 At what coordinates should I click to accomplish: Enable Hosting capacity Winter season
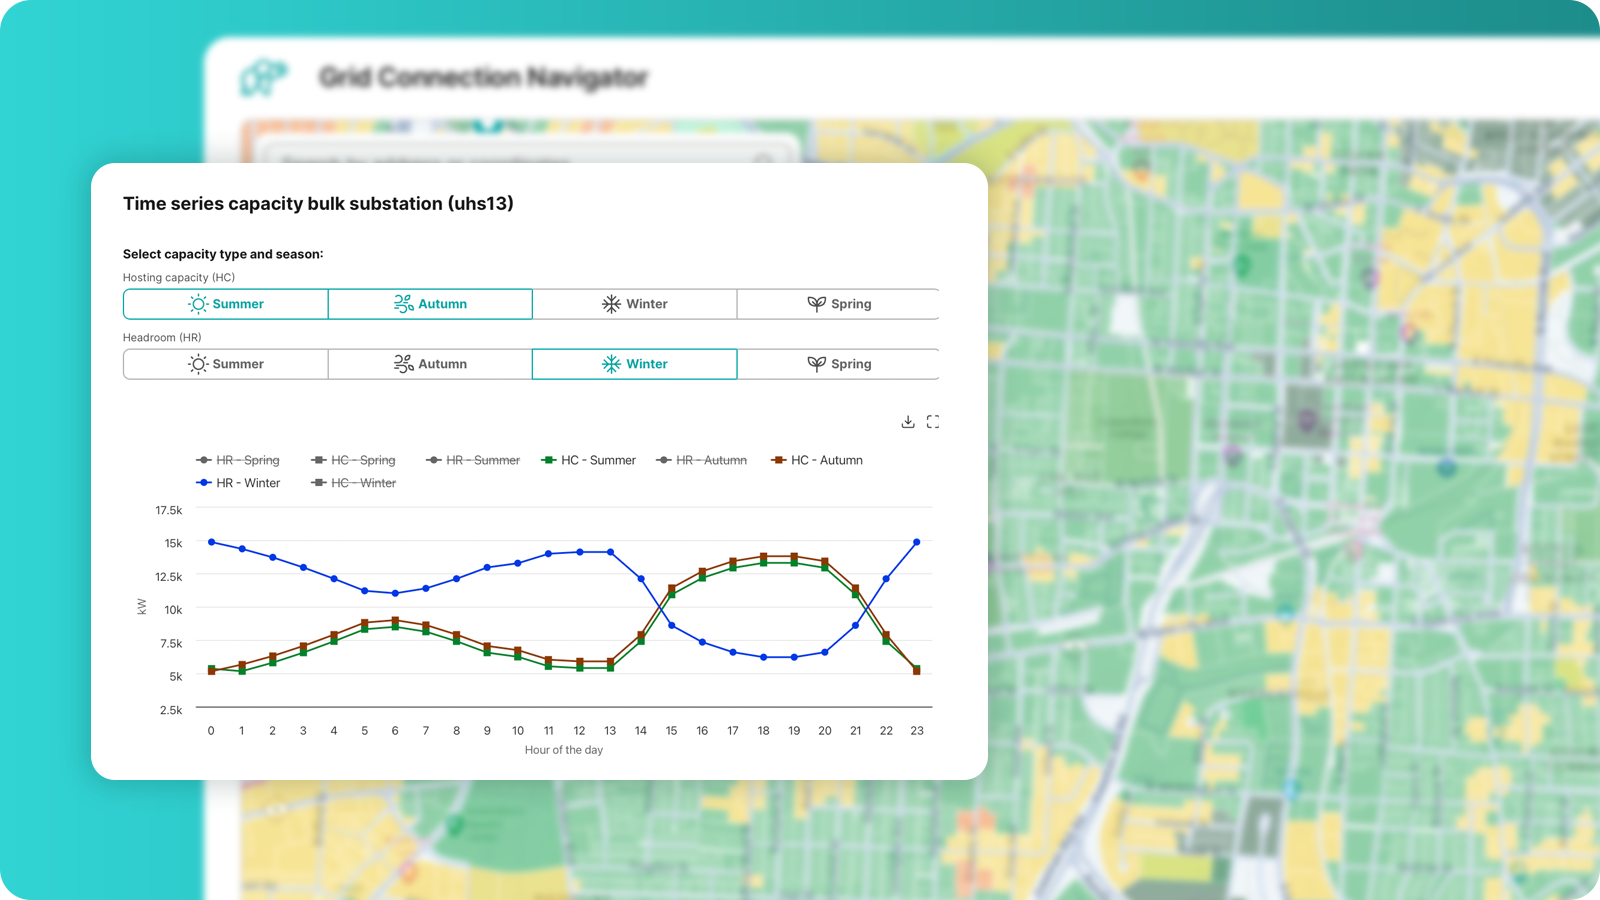(634, 304)
